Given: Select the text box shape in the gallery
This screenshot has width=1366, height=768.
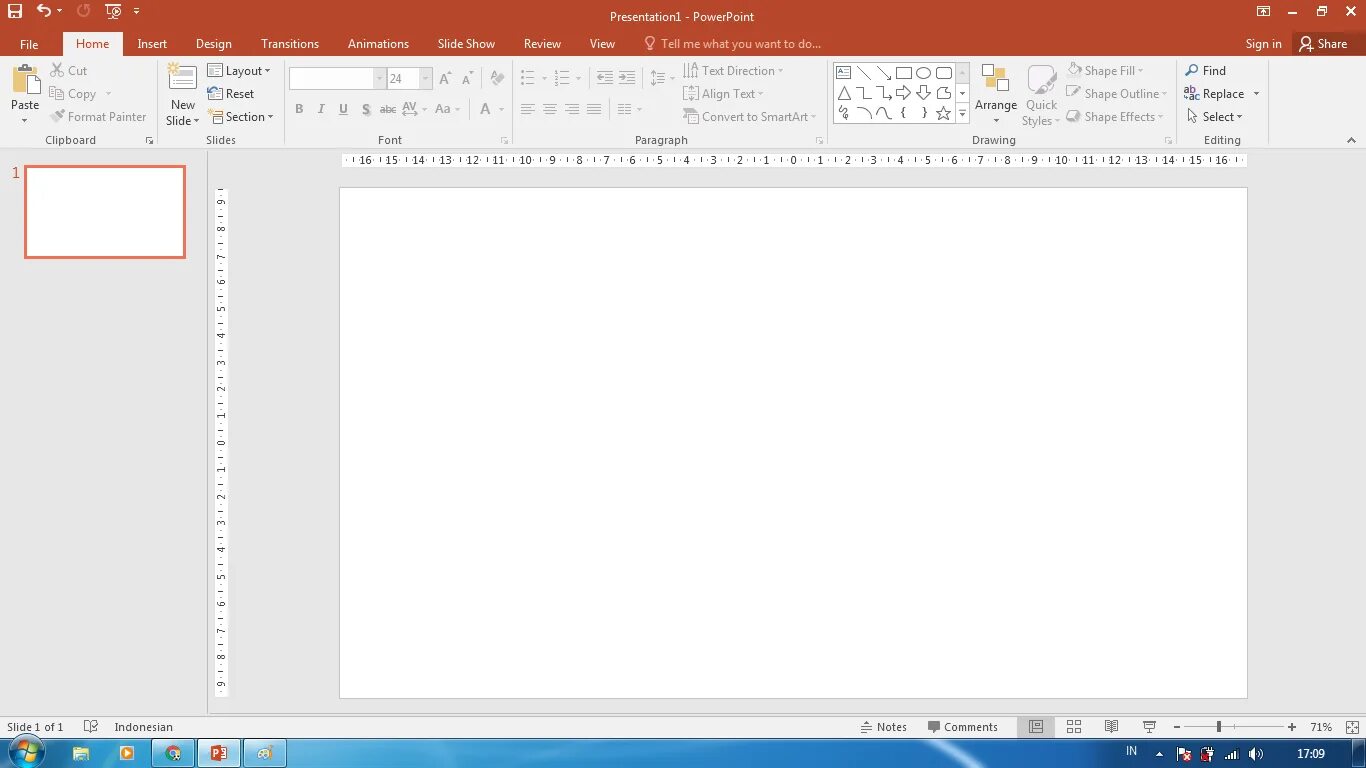Looking at the screenshot, I should click(x=843, y=73).
